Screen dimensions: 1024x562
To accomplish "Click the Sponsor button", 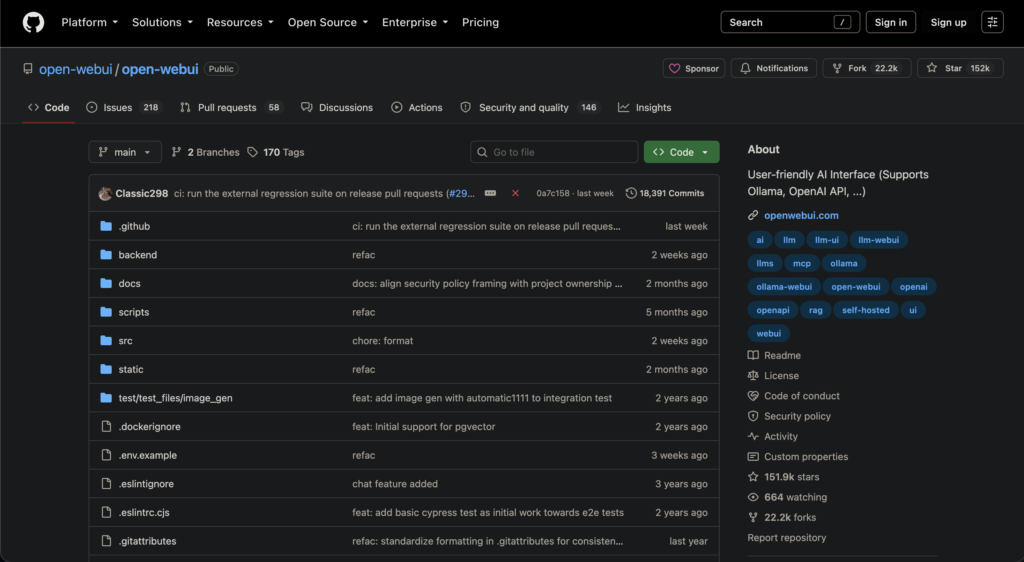I will (694, 69).
